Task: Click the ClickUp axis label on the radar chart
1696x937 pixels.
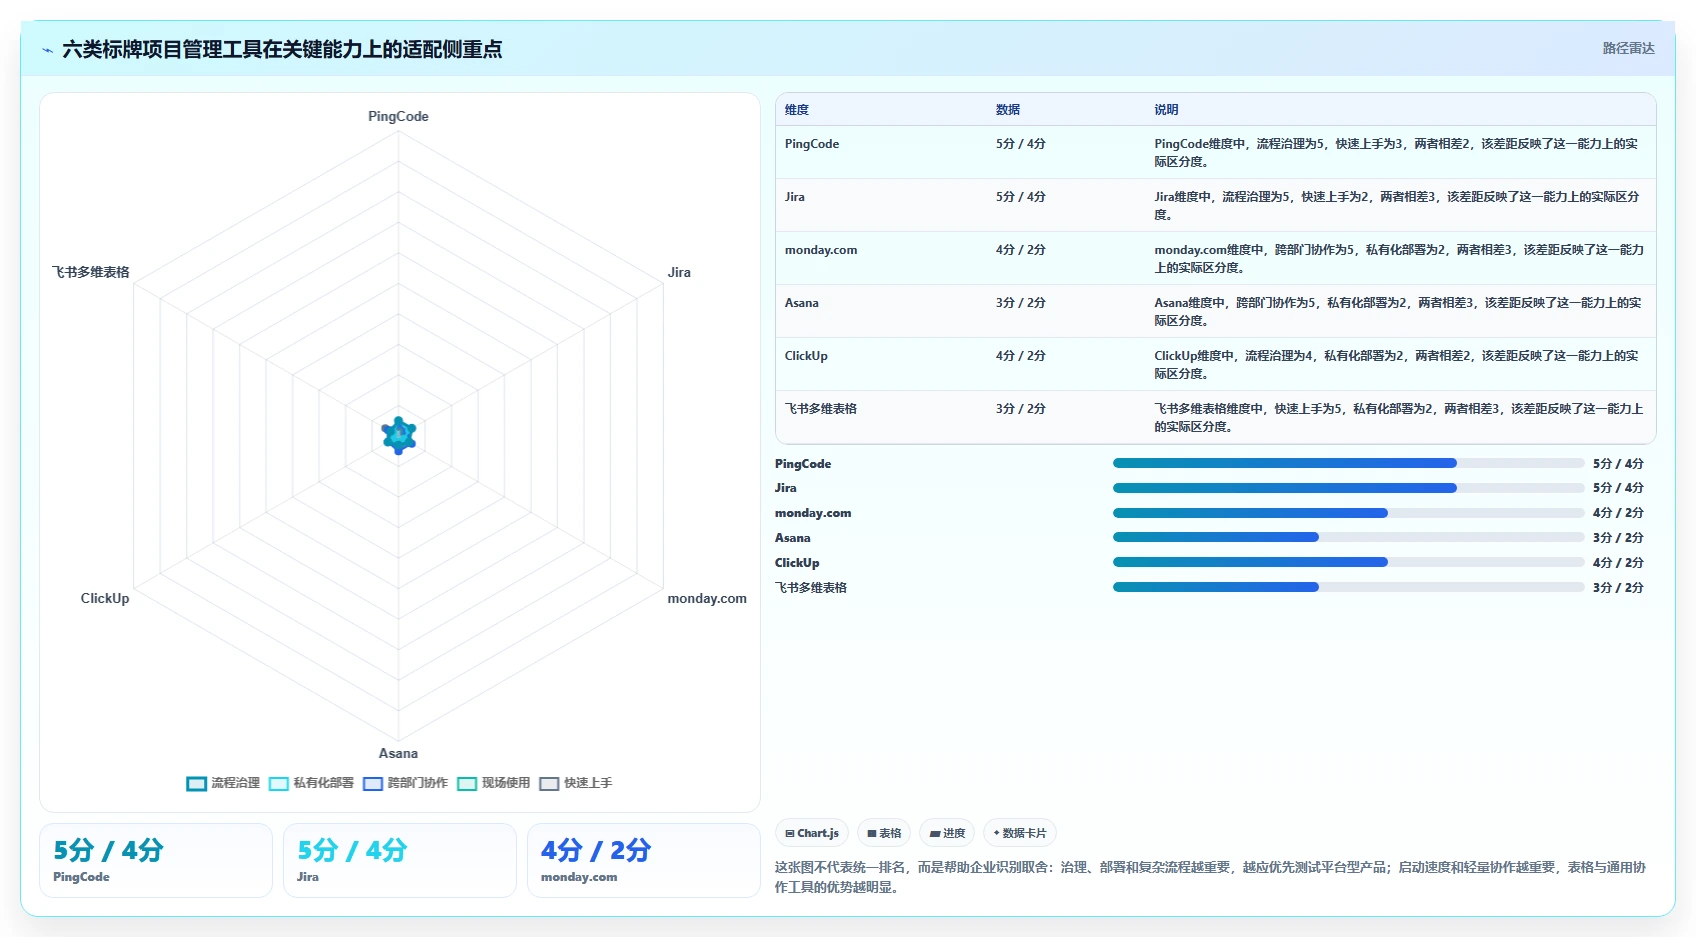Action: point(105,599)
